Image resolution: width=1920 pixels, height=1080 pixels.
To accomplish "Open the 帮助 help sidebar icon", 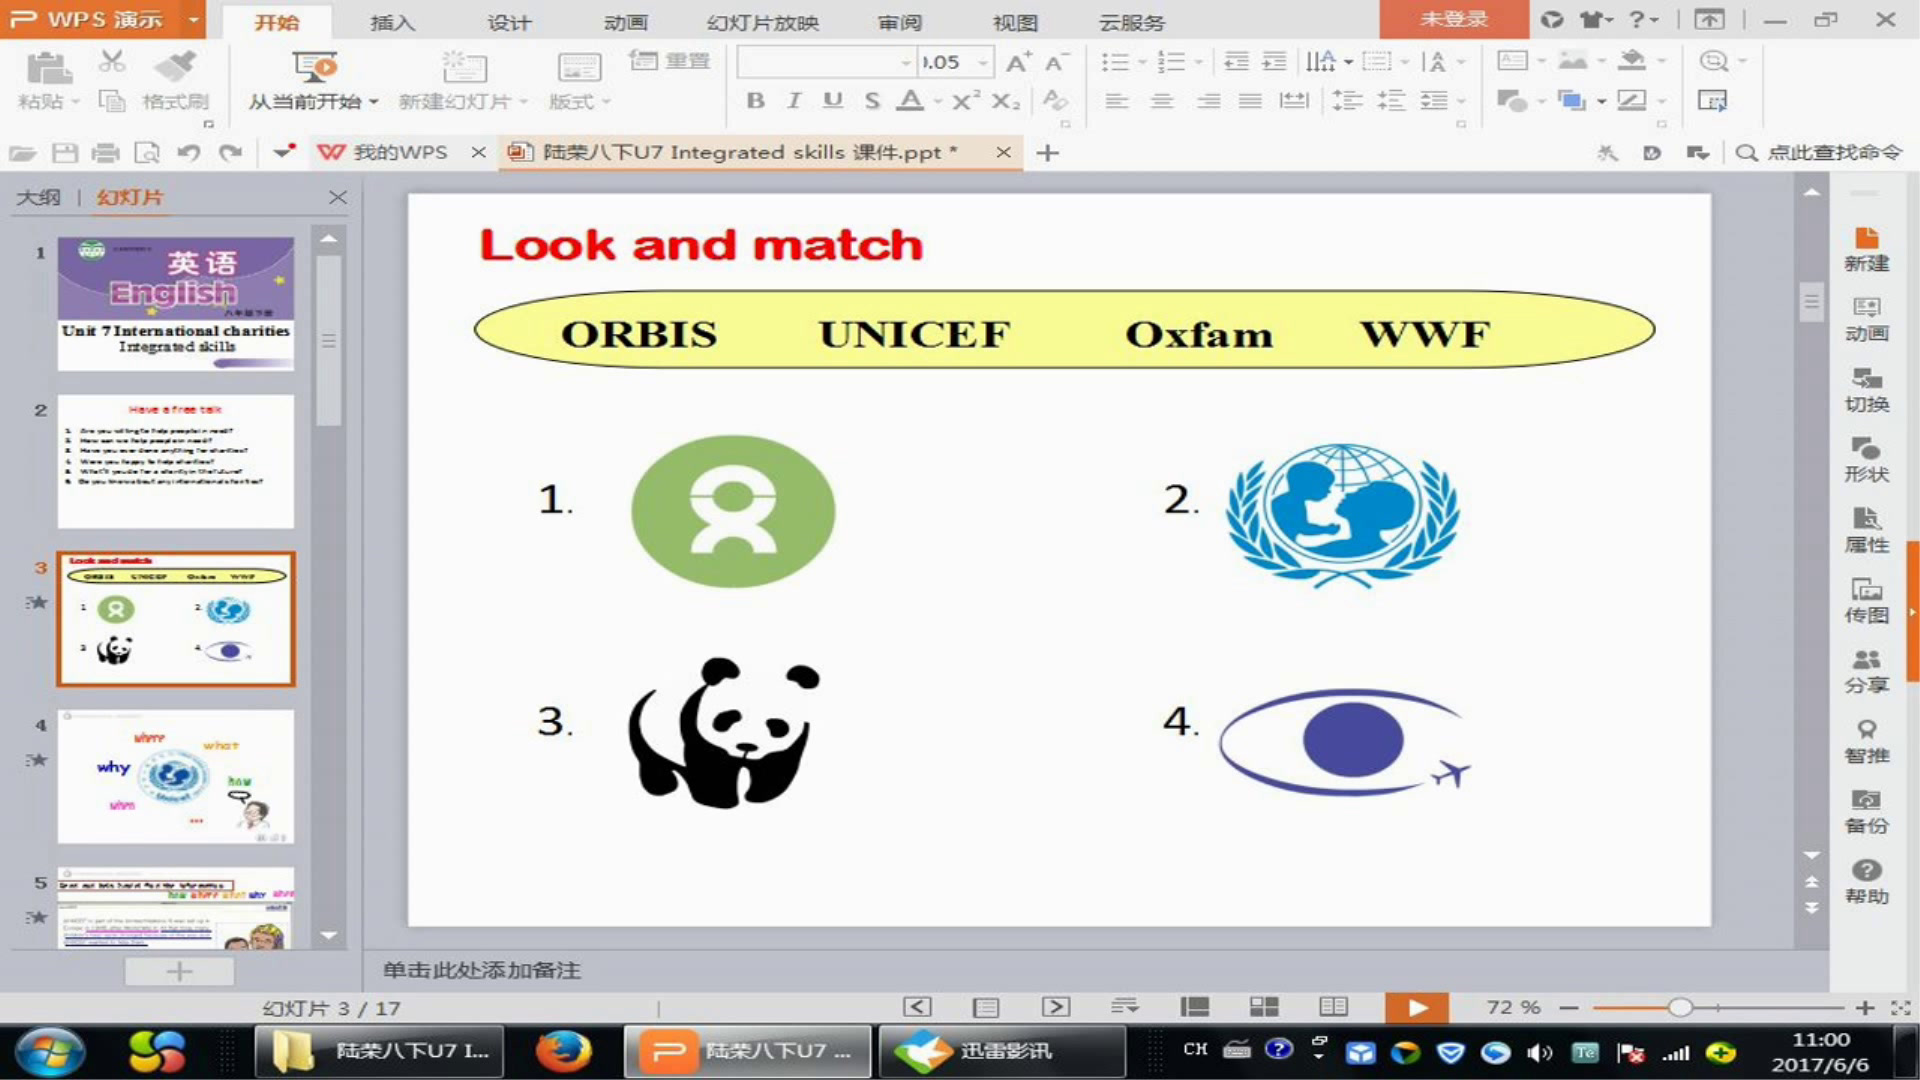I will tap(1866, 883).
